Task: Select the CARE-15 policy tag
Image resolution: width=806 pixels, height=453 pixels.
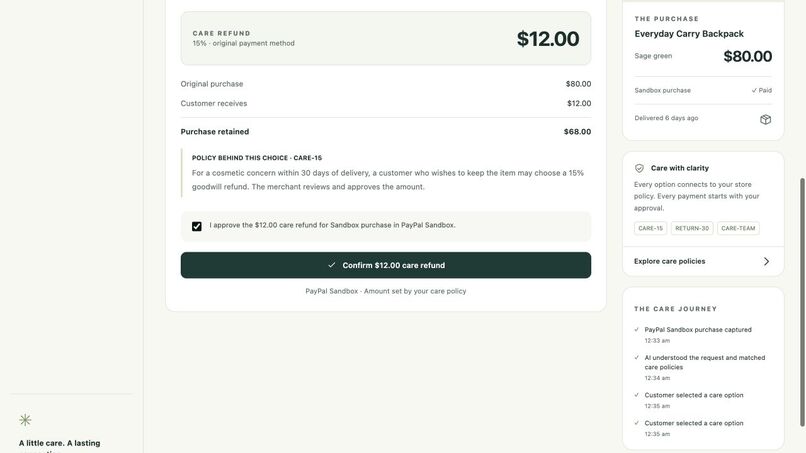Action: 650,228
